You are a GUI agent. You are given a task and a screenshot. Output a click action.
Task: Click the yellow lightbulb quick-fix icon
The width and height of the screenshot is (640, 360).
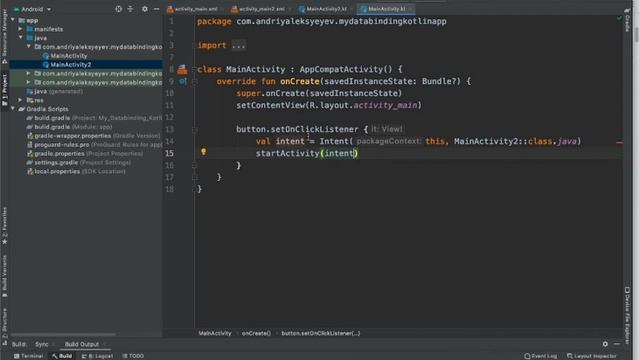[x=203, y=152]
